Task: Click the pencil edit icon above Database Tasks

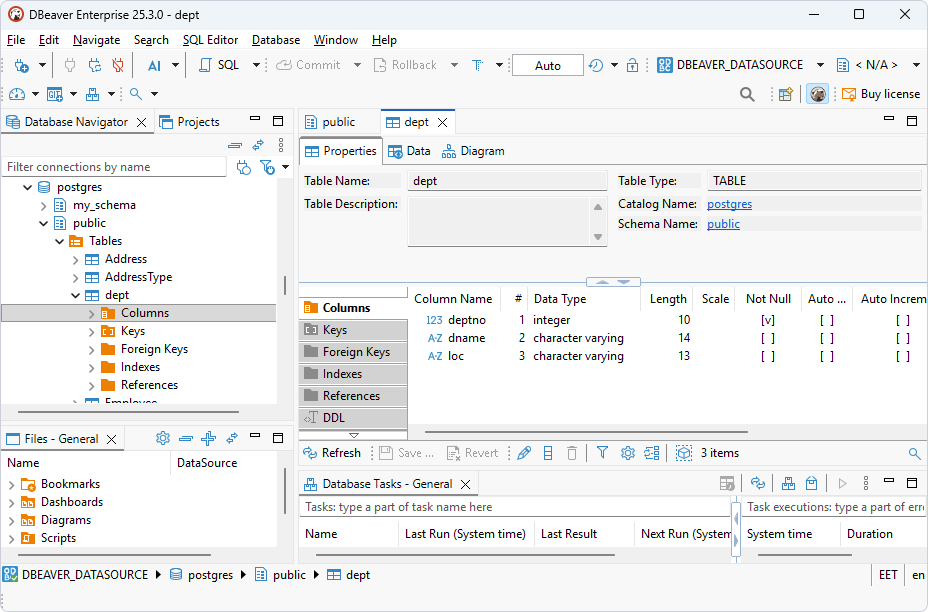Action: pyautogui.click(x=524, y=453)
